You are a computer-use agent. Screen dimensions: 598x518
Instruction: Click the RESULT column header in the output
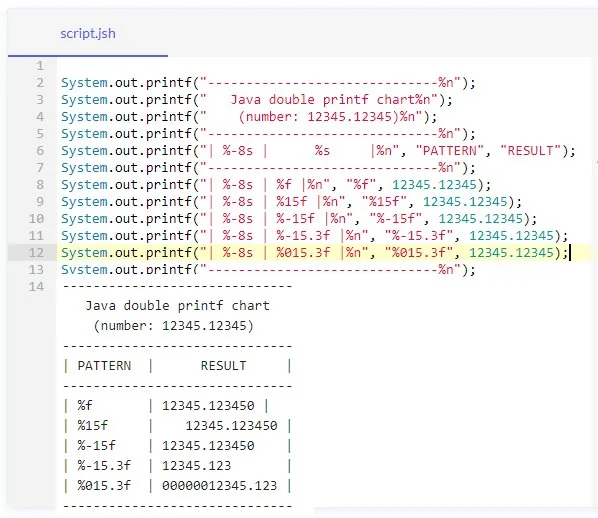(x=223, y=366)
